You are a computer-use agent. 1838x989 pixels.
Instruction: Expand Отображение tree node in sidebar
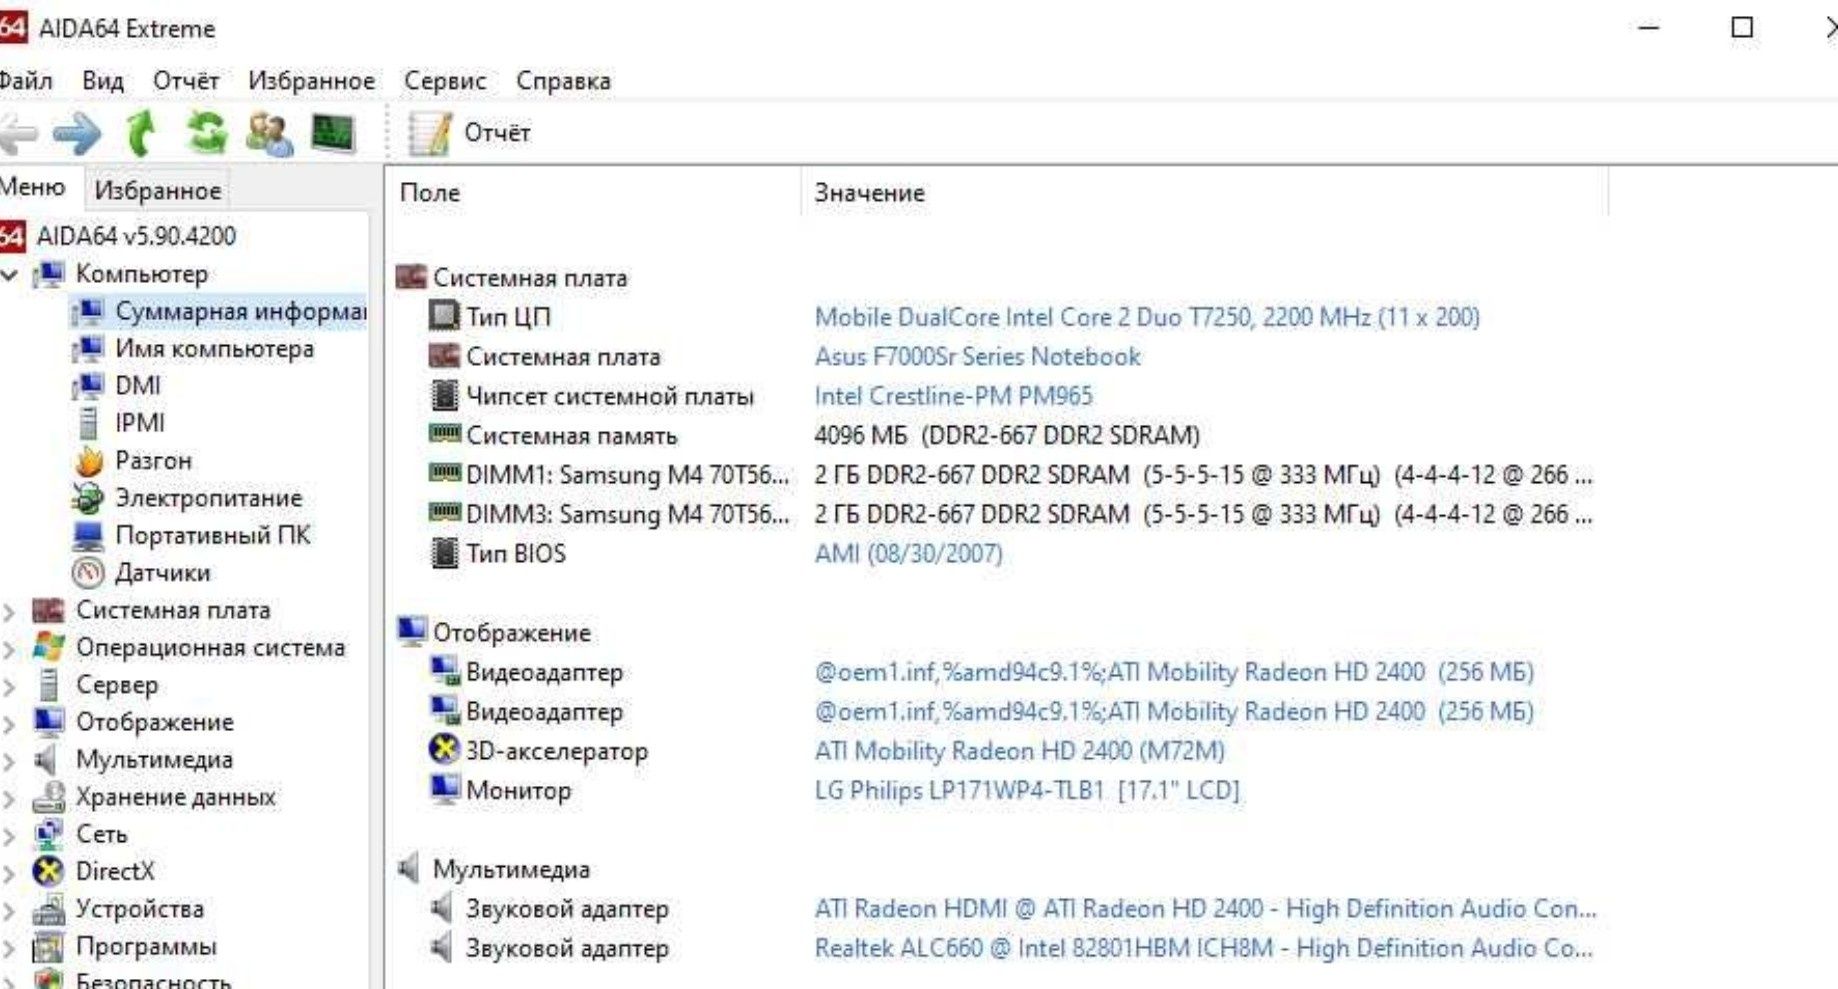pos(10,723)
